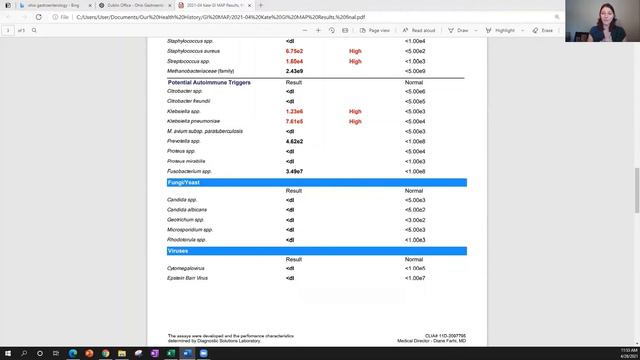Zoom in the PDF with the plus icon
640x360 pixels.
pyautogui.click(x=318, y=30)
